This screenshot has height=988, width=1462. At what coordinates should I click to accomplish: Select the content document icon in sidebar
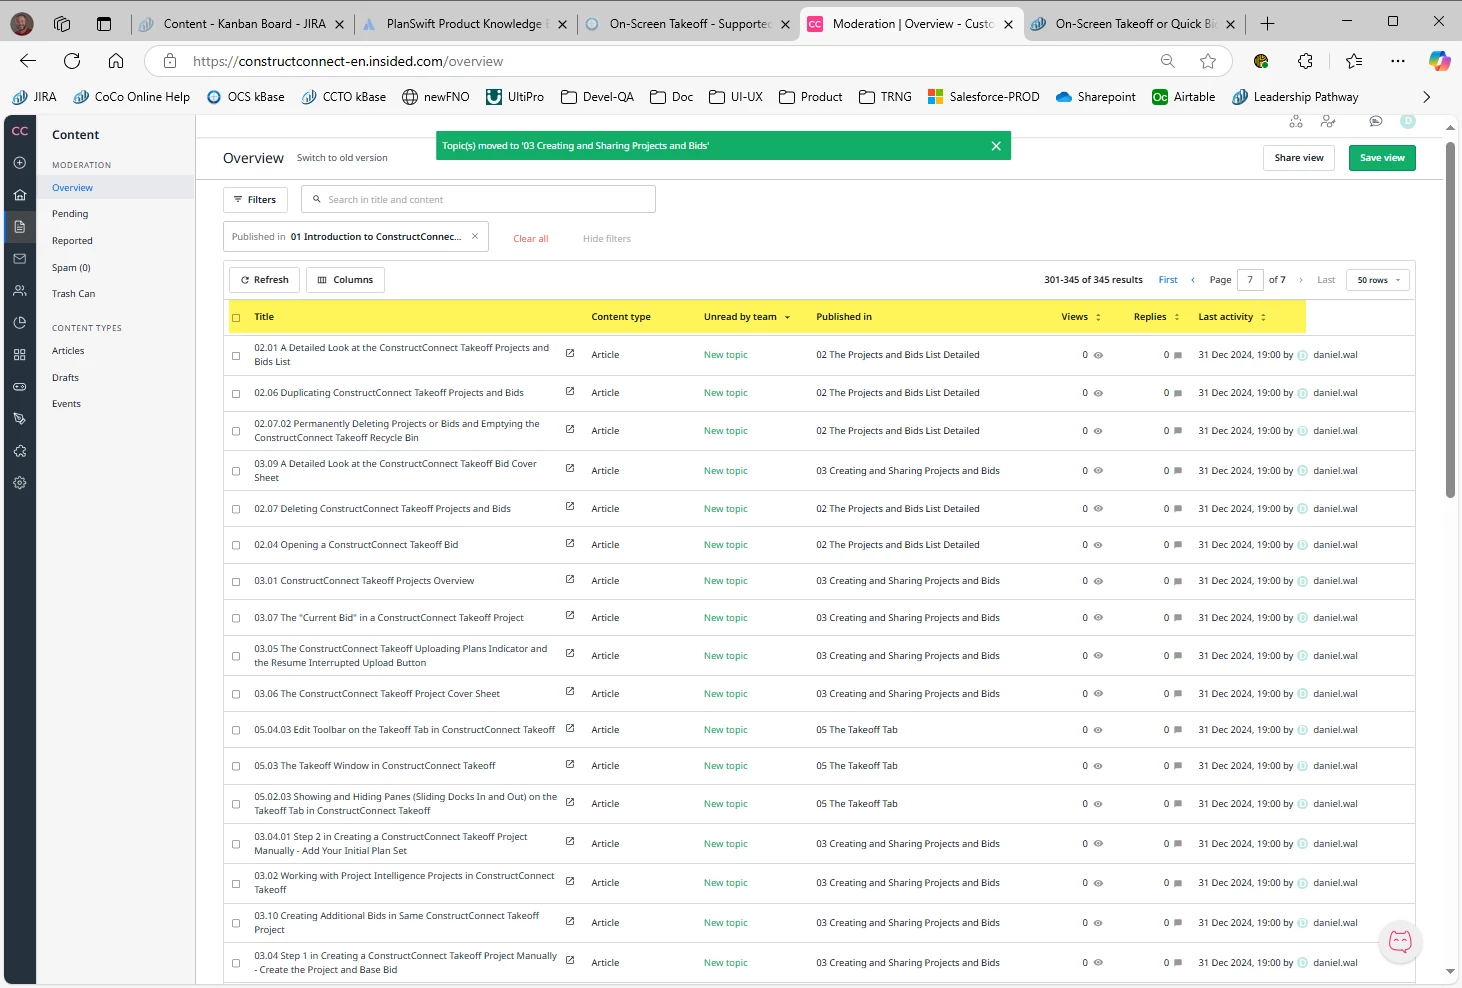[19, 227]
